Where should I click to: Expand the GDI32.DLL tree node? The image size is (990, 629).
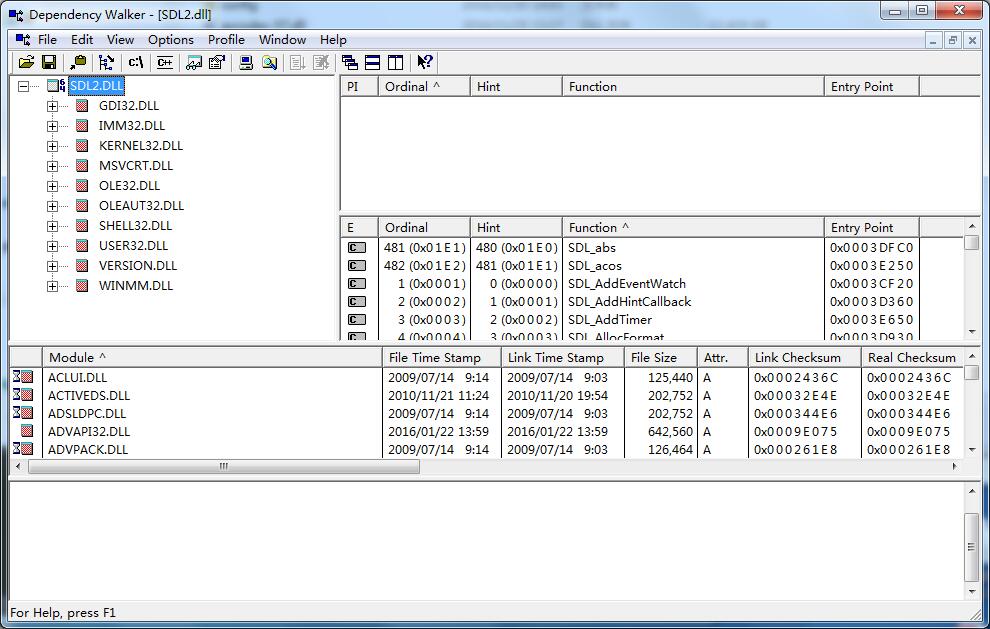tap(52, 106)
